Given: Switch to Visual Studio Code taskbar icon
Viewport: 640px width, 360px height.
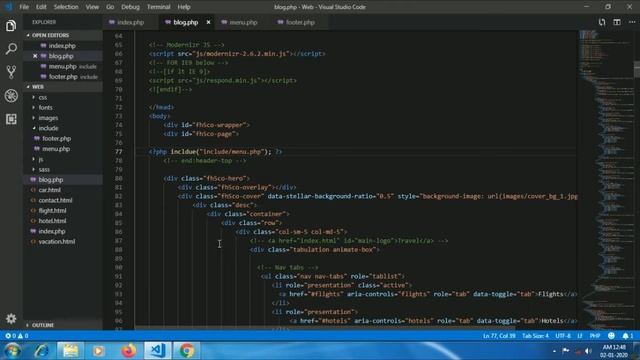Looking at the screenshot, I should pos(157,351).
